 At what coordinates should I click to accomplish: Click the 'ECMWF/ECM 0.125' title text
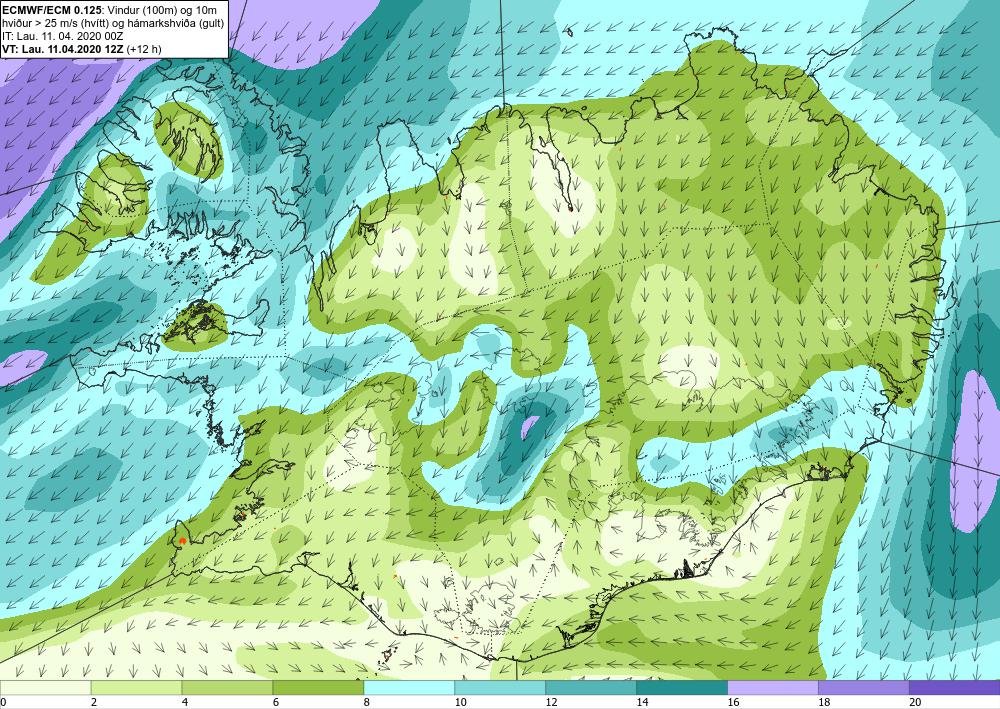[x=52, y=8]
